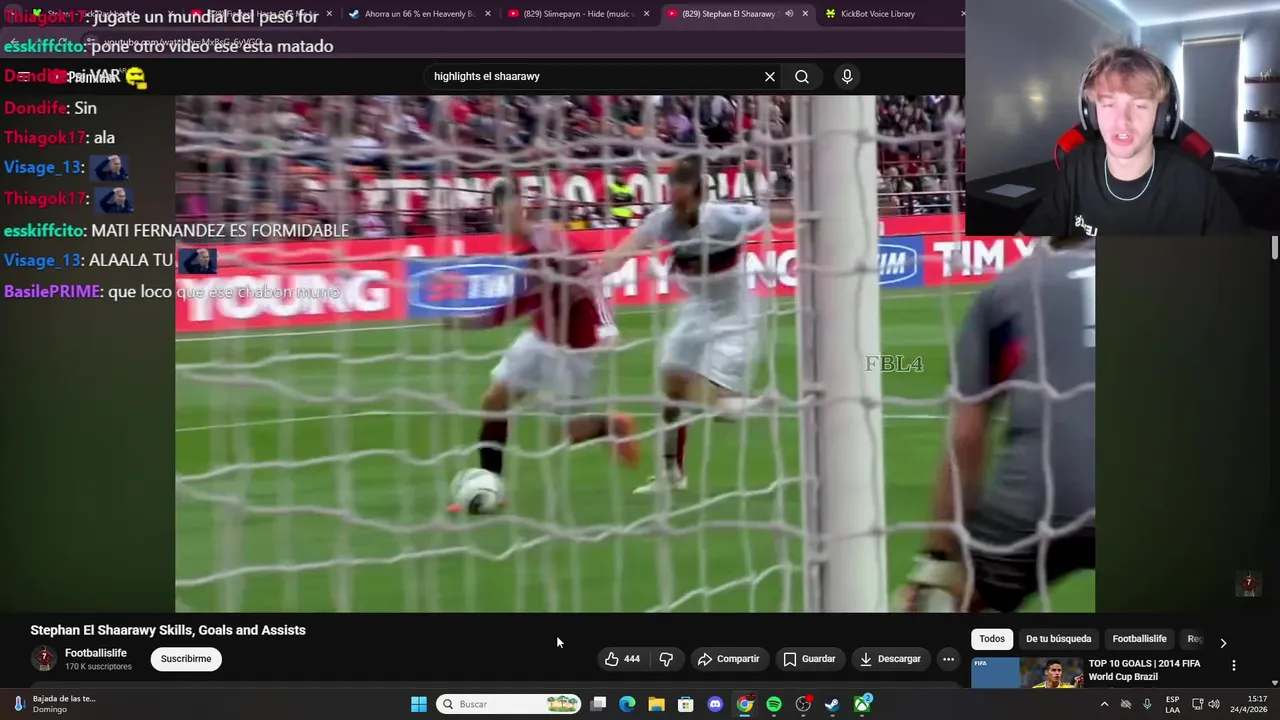This screenshot has height=720, width=1280.
Task: Open Microsoft Store from the taskbar
Action: [x=686, y=704]
